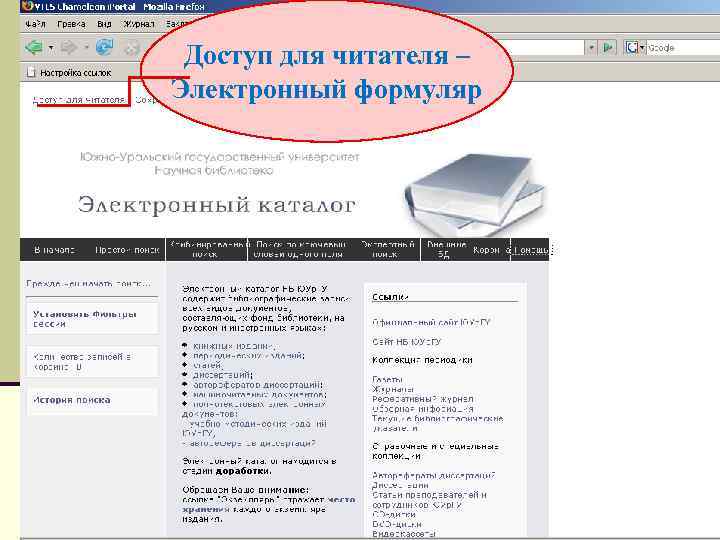The width and height of the screenshot is (720, 540).
Task: Follow the Сайт НБ ЮУрГУ link
Action: click(x=406, y=342)
